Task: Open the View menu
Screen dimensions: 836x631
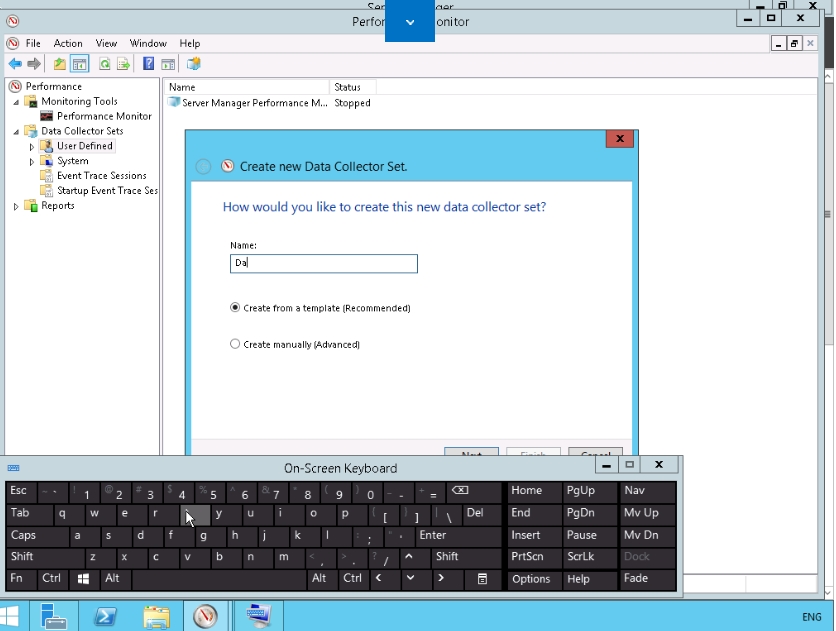Action: tap(106, 44)
